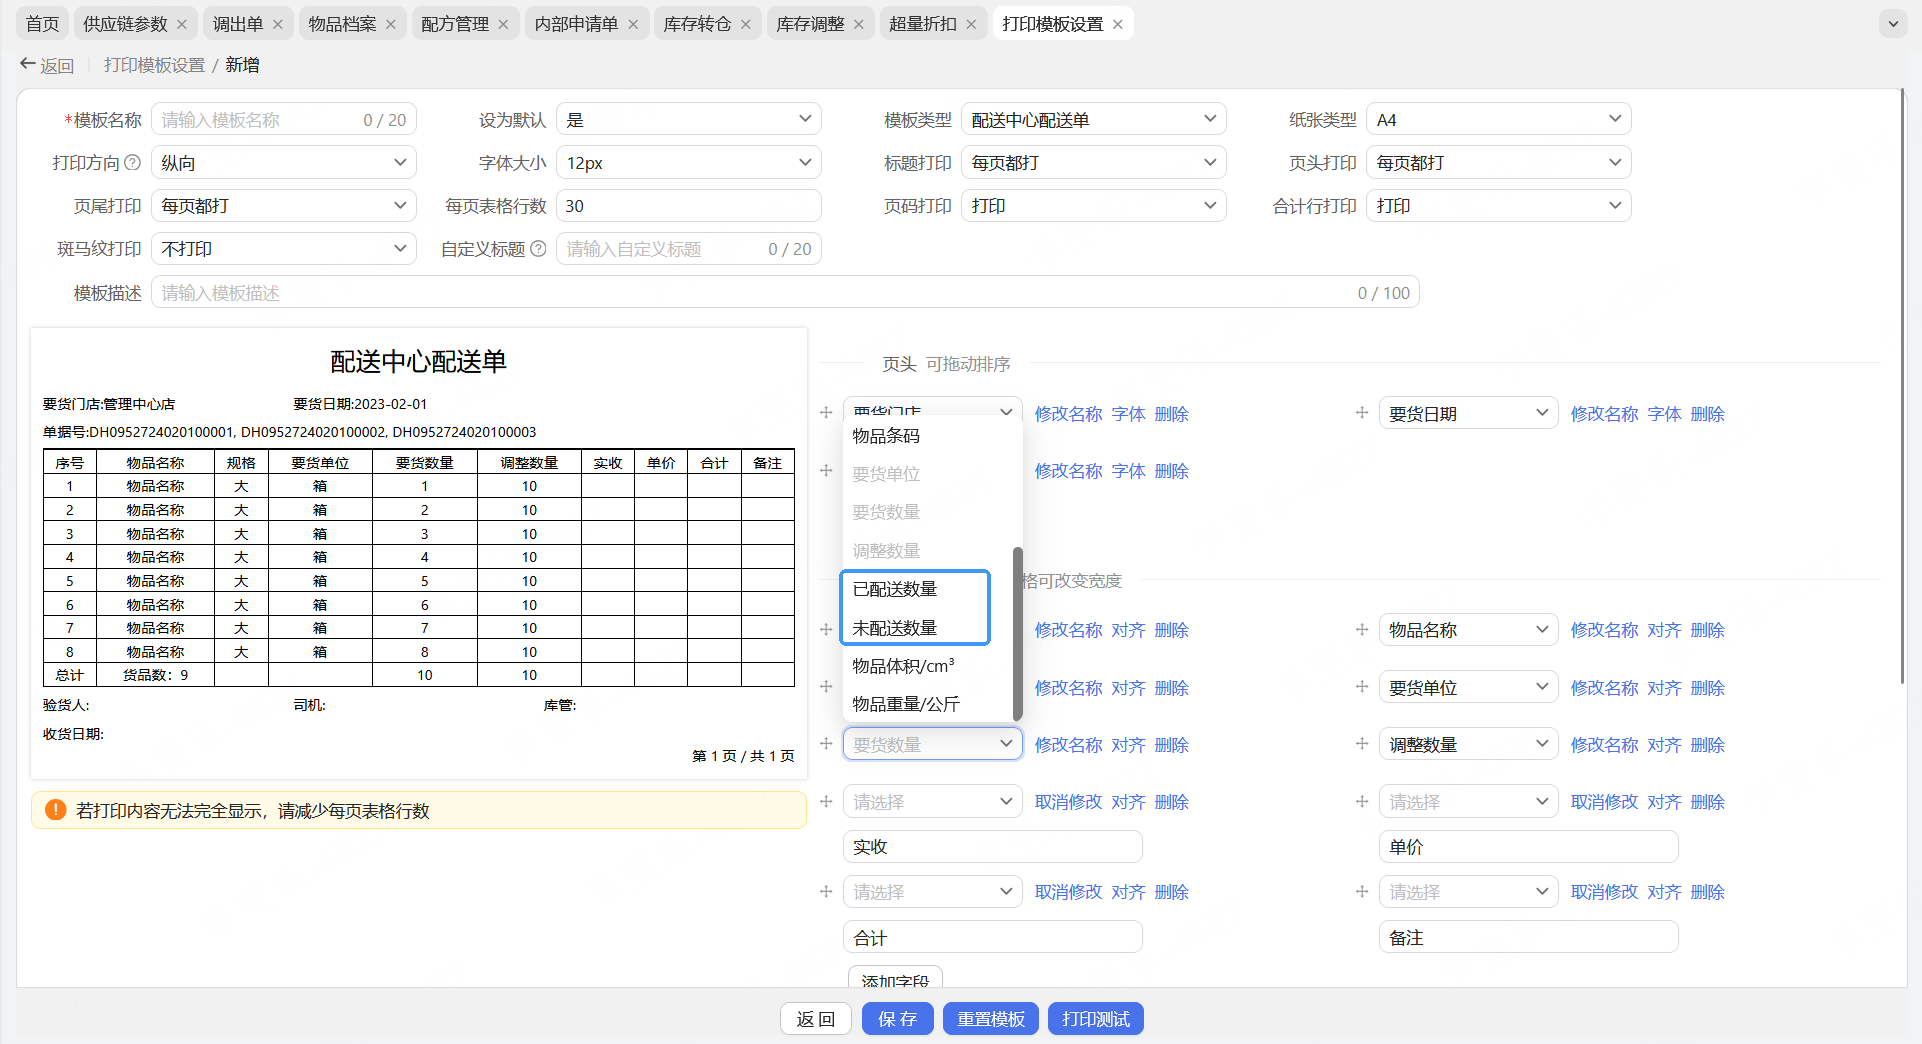Click the drag handle beside 要货日期 field
The width and height of the screenshot is (1922, 1044).
point(1362,413)
